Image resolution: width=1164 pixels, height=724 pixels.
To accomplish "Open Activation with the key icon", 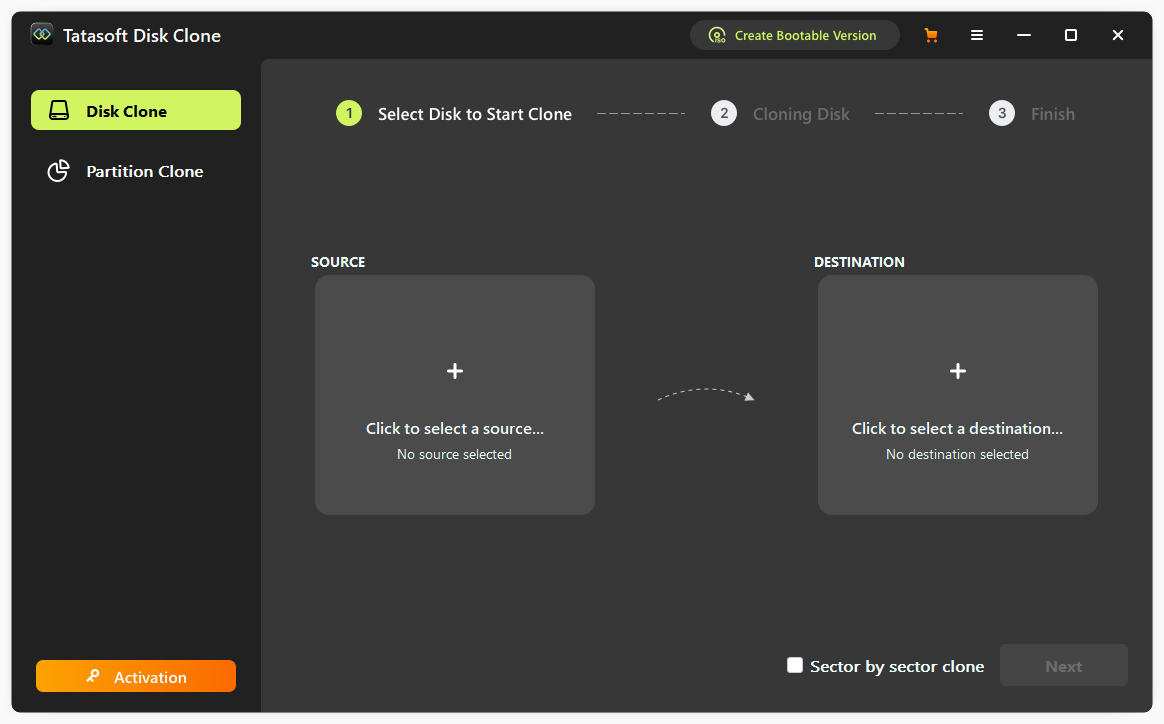I will pyautogui.click(x=136, y=677).
